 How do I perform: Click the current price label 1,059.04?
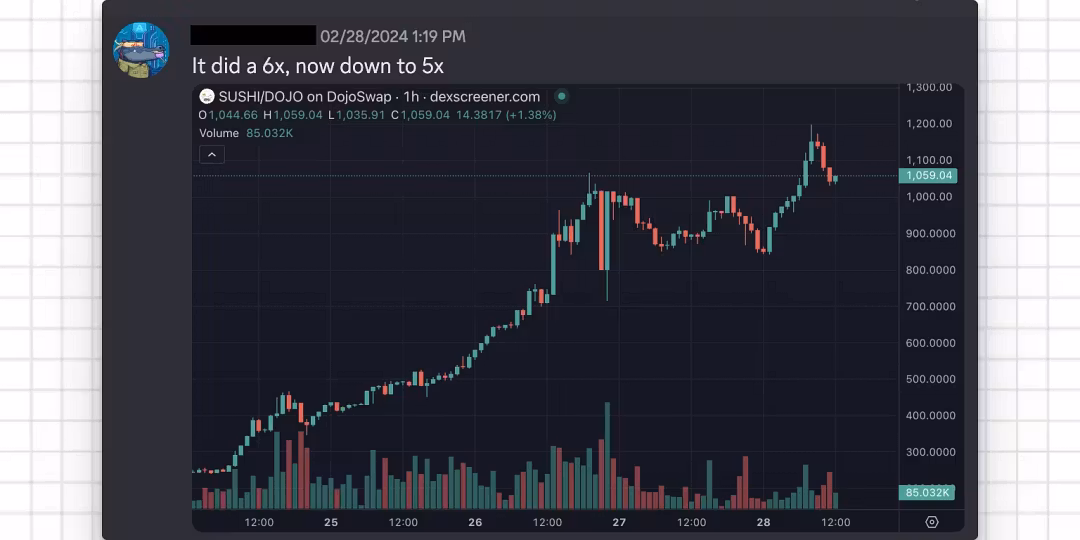pyautogui.click(x=929, y=176)
